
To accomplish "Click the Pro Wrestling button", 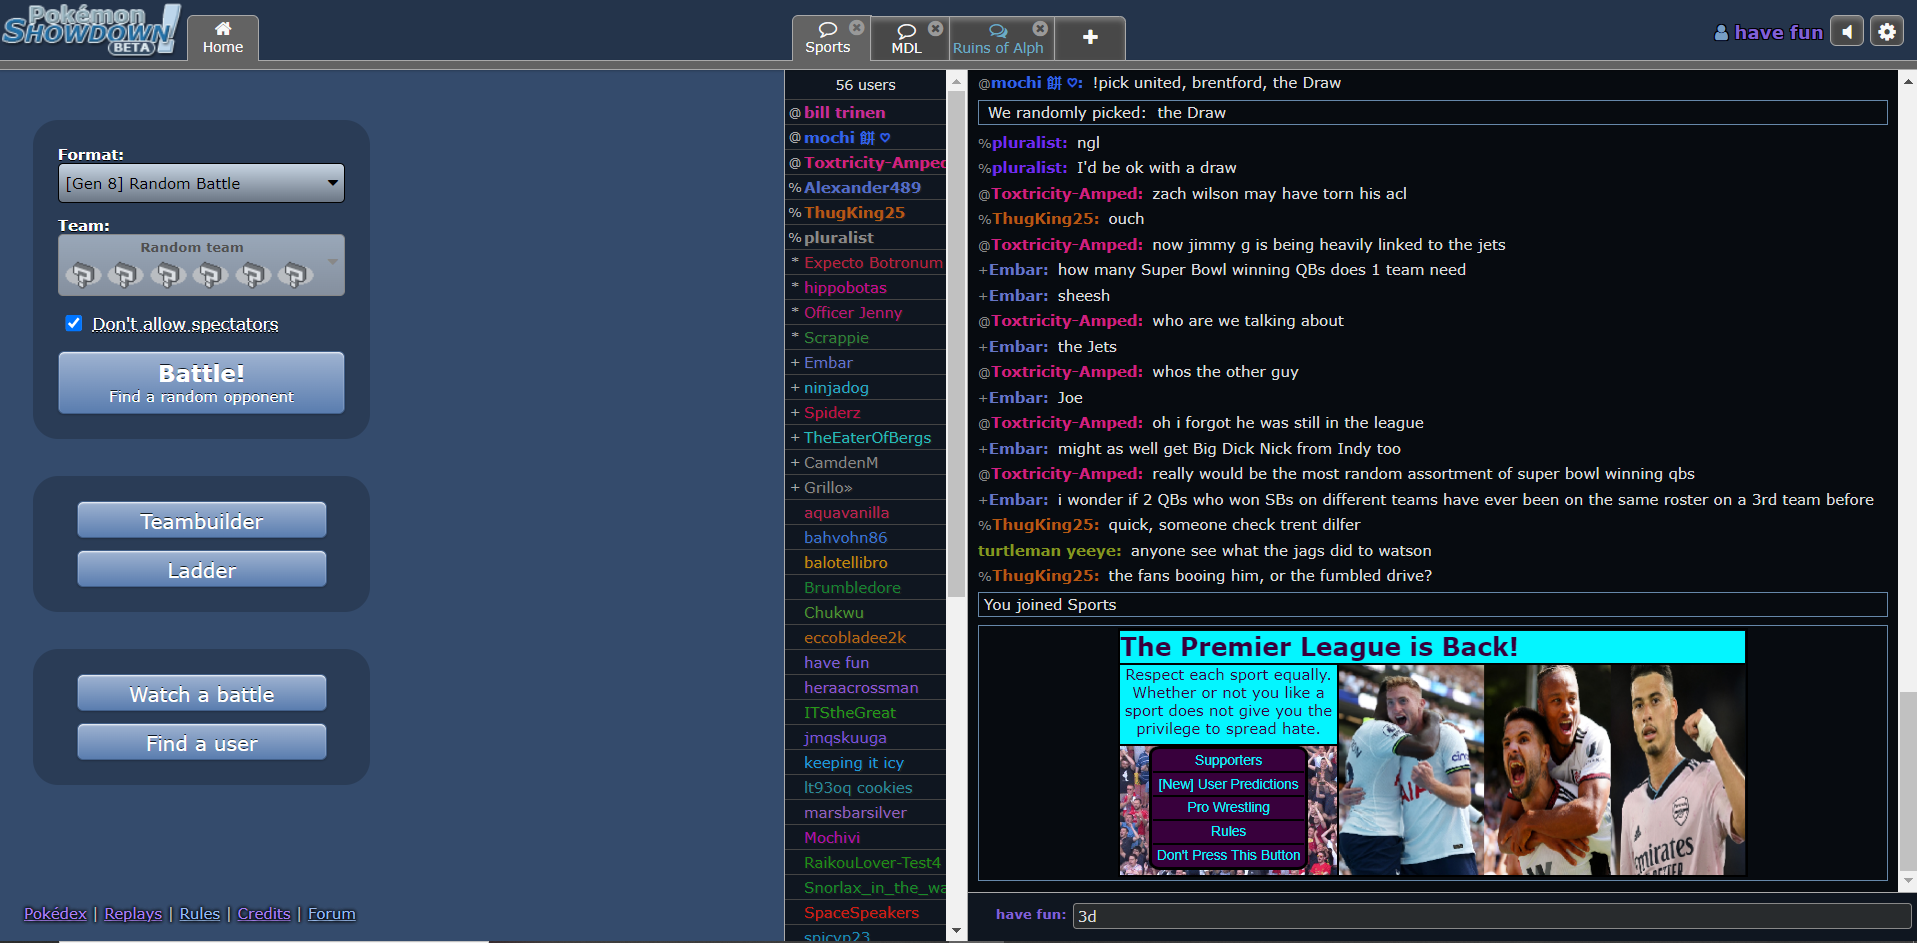I will [1228, 807].
